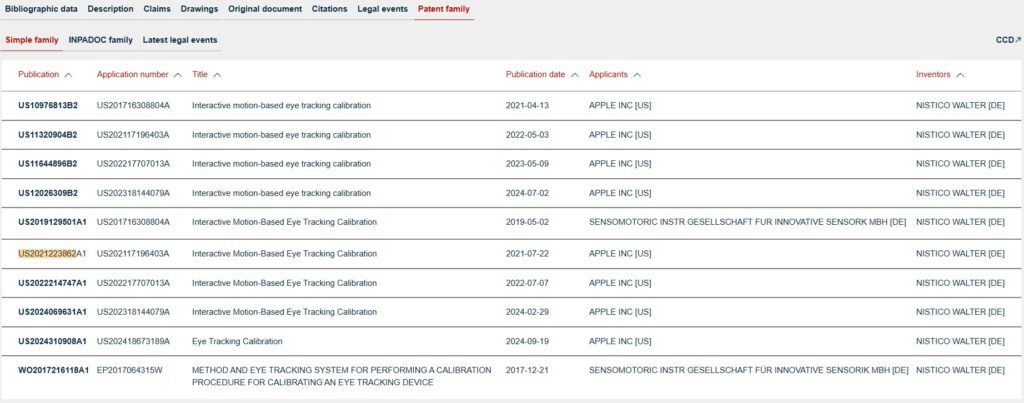Open CCD external link
The height and width of the screenshot is (403, 1024).
(x=1005, y=40)
